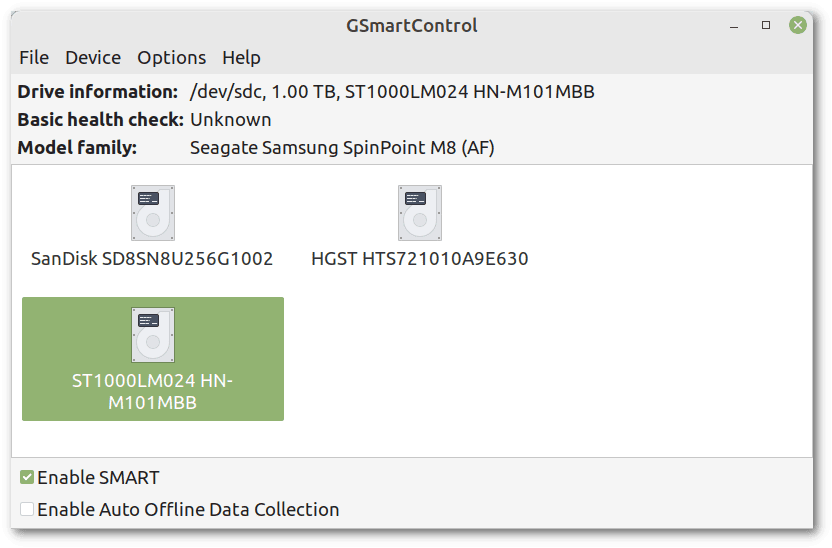The height and width of the screenshot is (548, 832).
Task: Open the Help menu
Action: coord(241,58)
